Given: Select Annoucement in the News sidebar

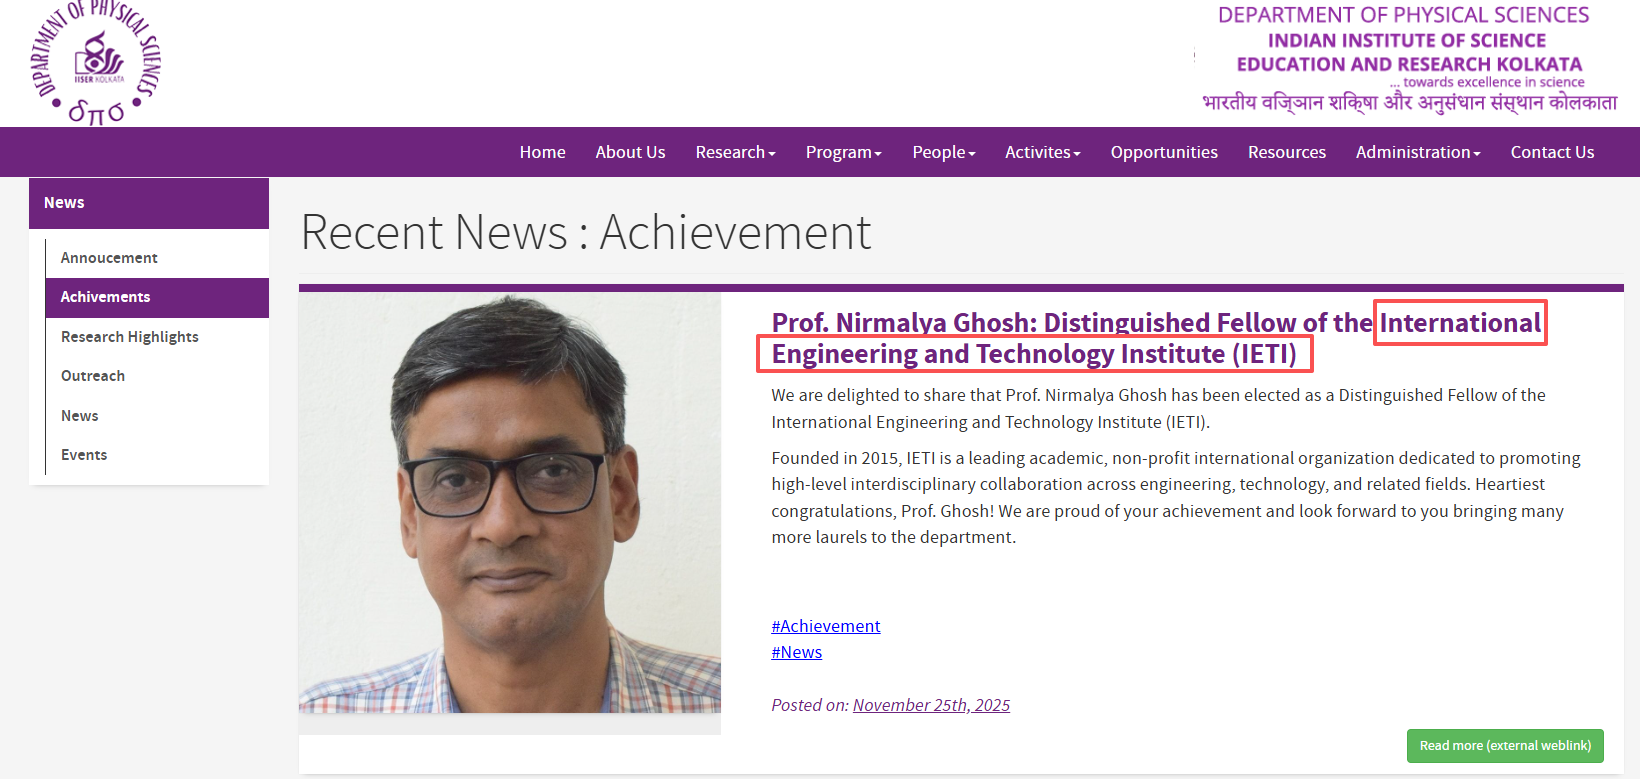Looking at the screenshot, I should point(109,258).
